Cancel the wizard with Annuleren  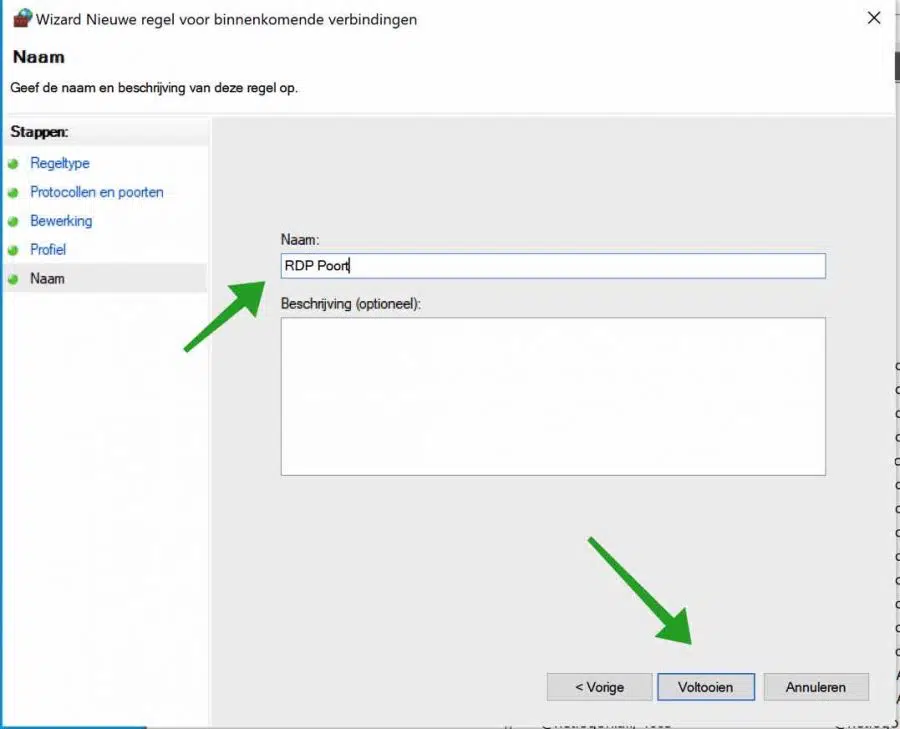tap(816, 687)
